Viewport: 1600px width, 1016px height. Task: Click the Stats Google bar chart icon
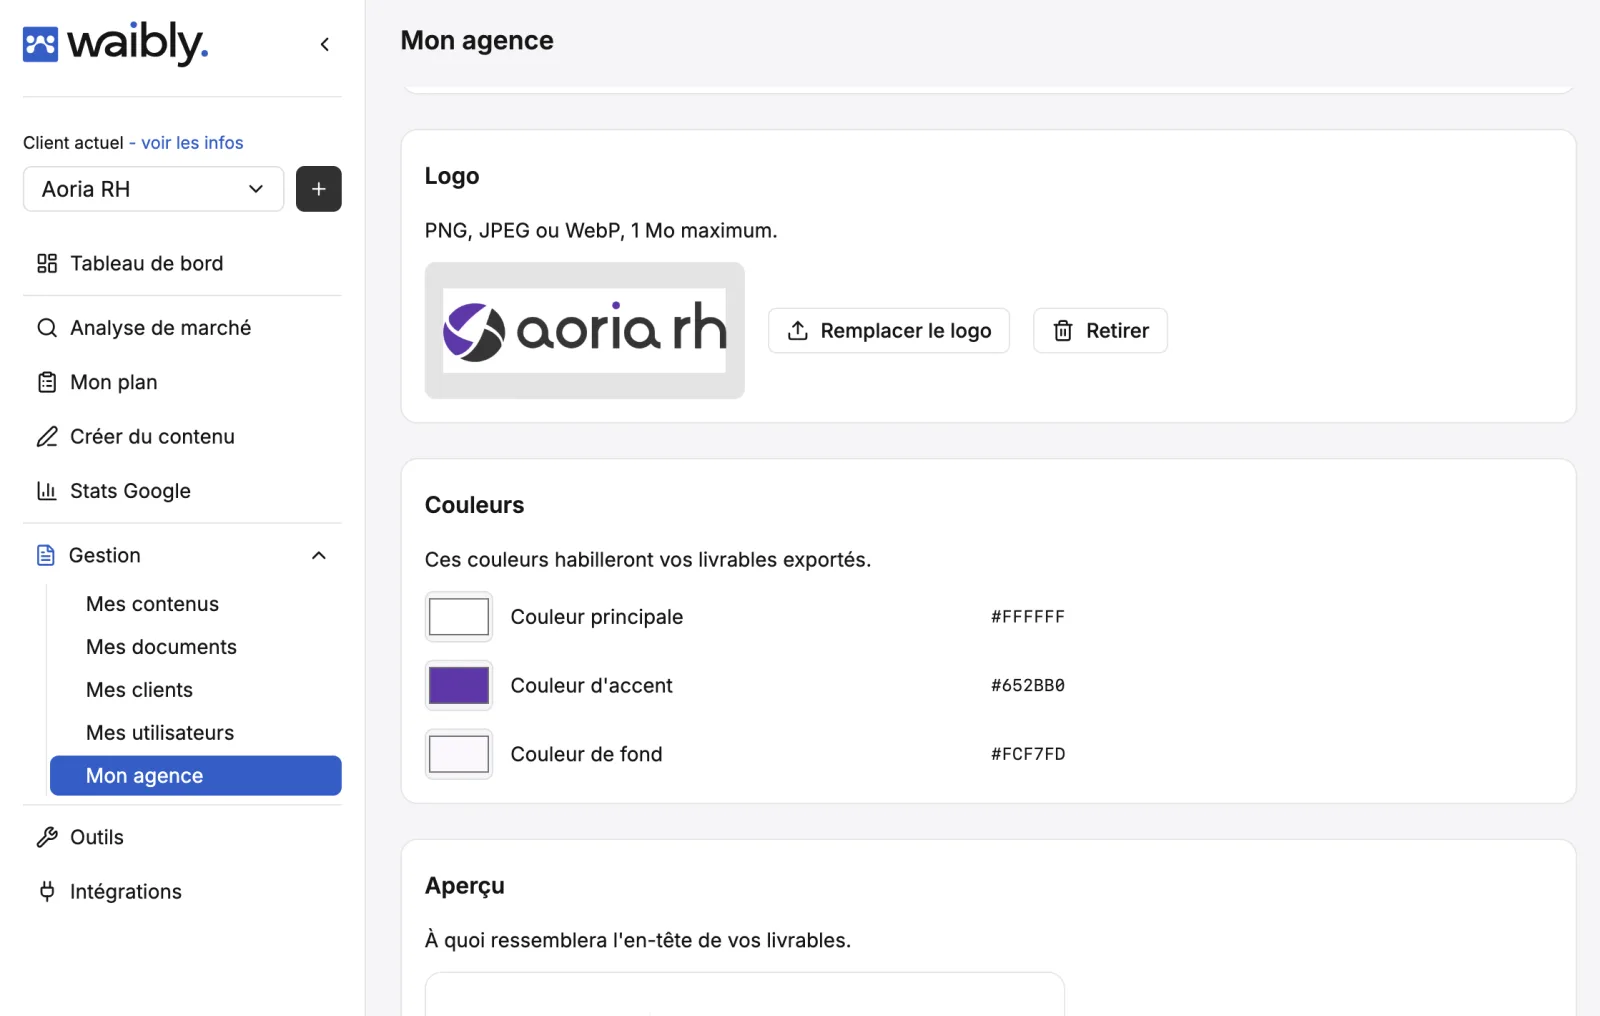pos(47,491)
